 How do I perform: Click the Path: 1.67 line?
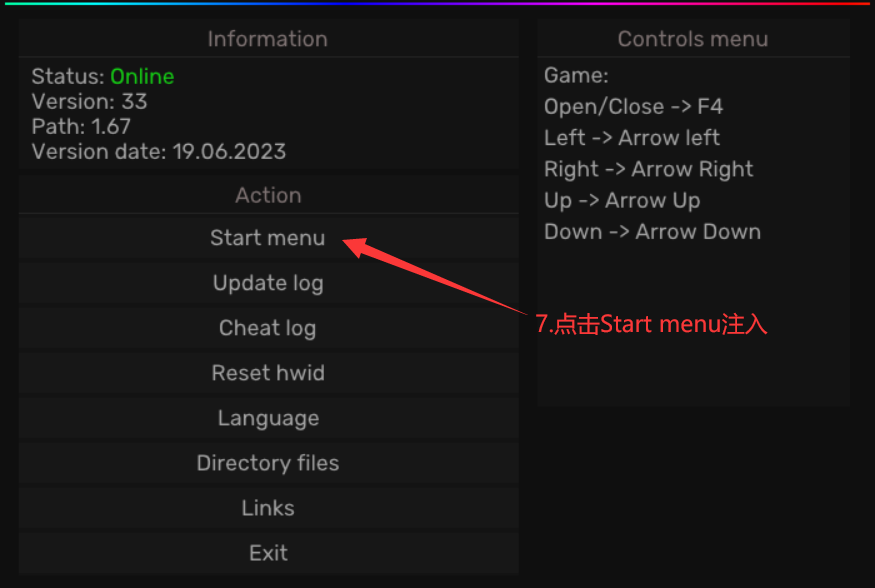81,127
